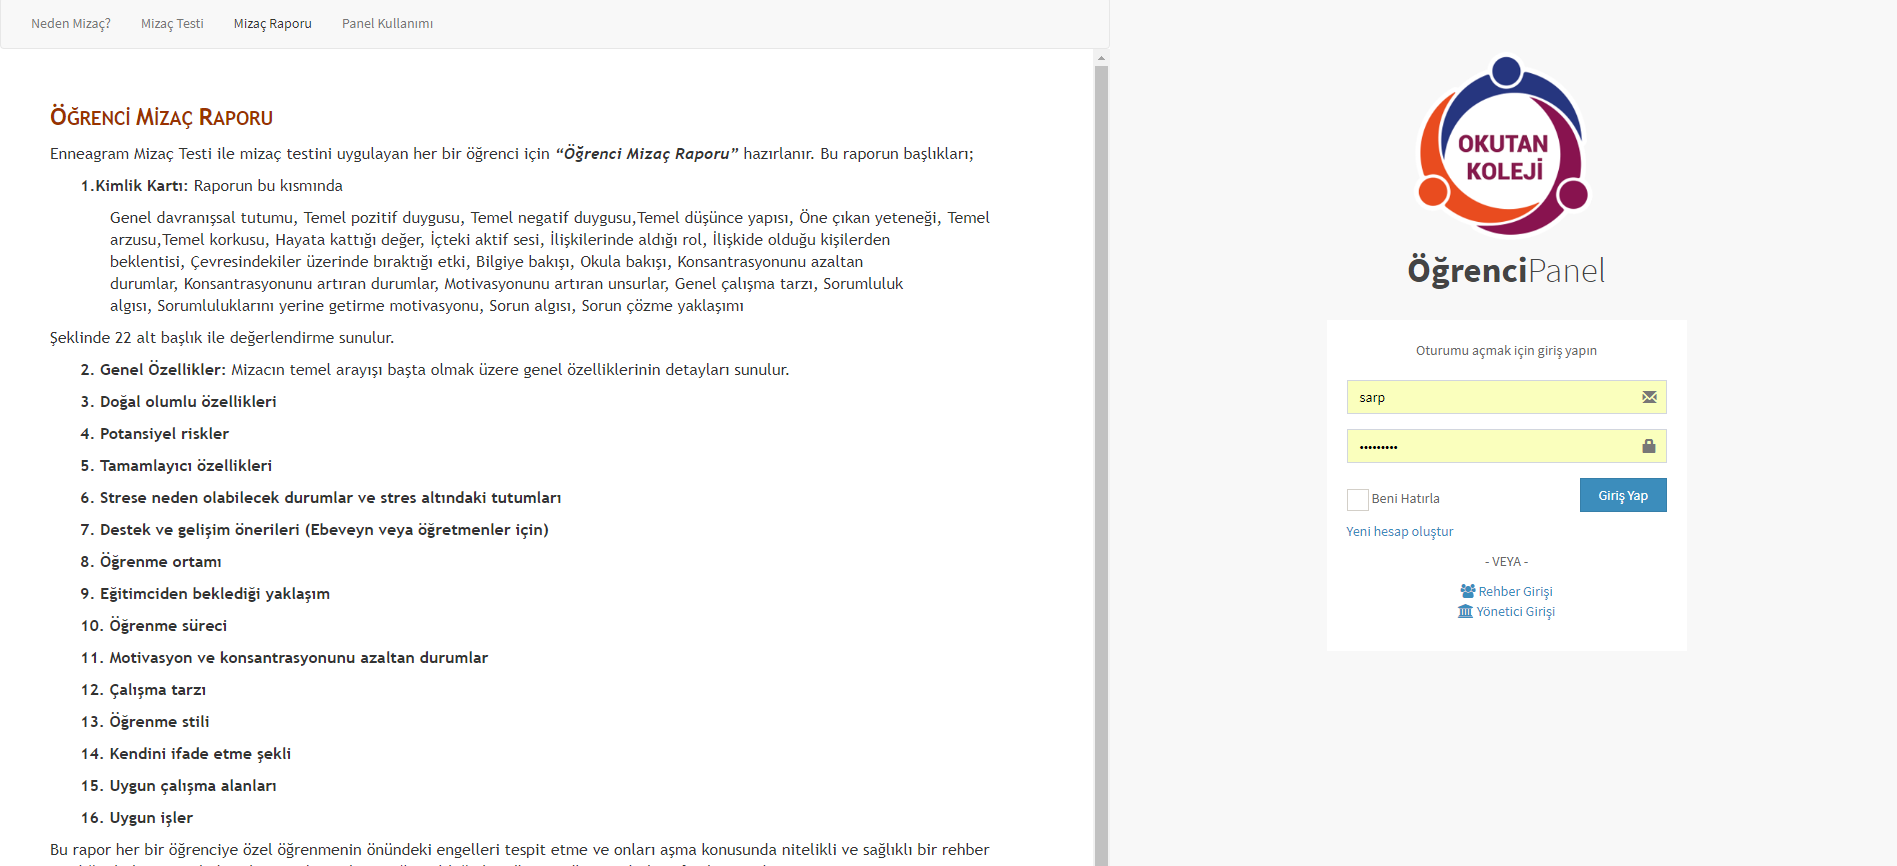Click the Okutan Koleji logo

pyautogui.click(x=1505, y=146)
